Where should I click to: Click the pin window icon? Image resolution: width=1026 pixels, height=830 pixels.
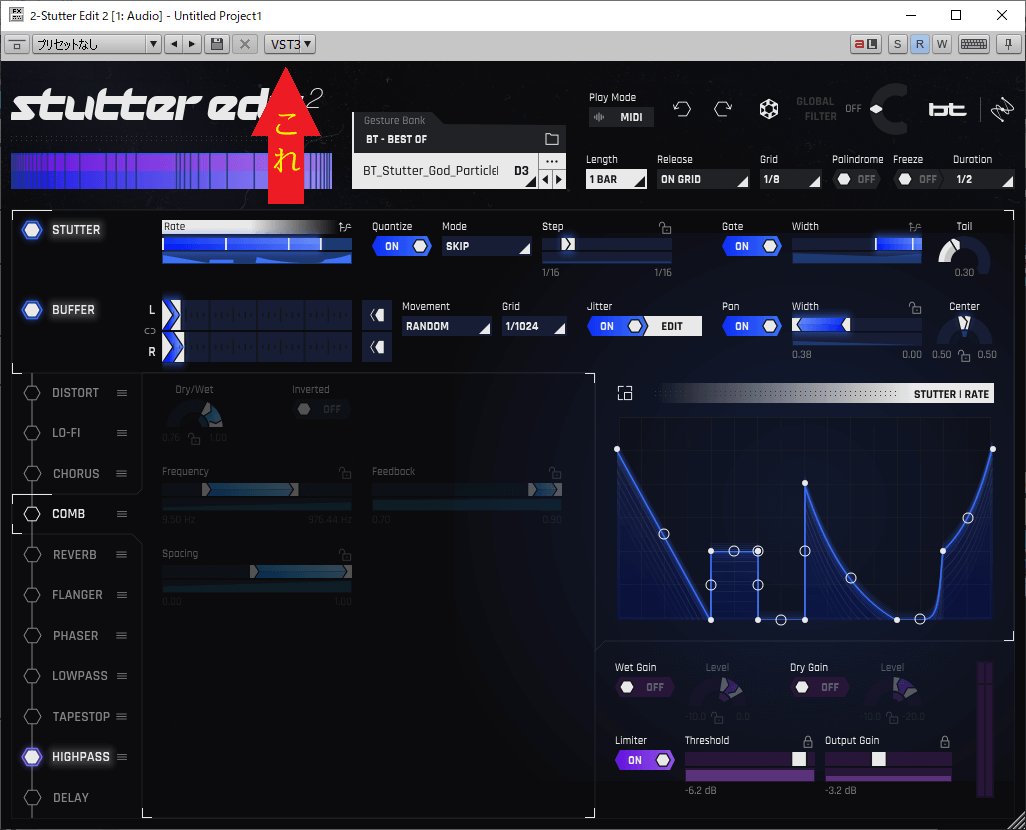click(x=1008, y=44)
